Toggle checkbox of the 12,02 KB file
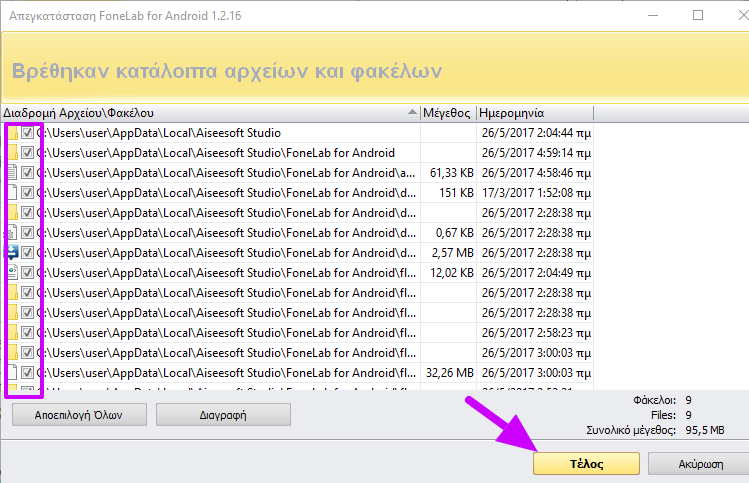 (x=27, y=273)
